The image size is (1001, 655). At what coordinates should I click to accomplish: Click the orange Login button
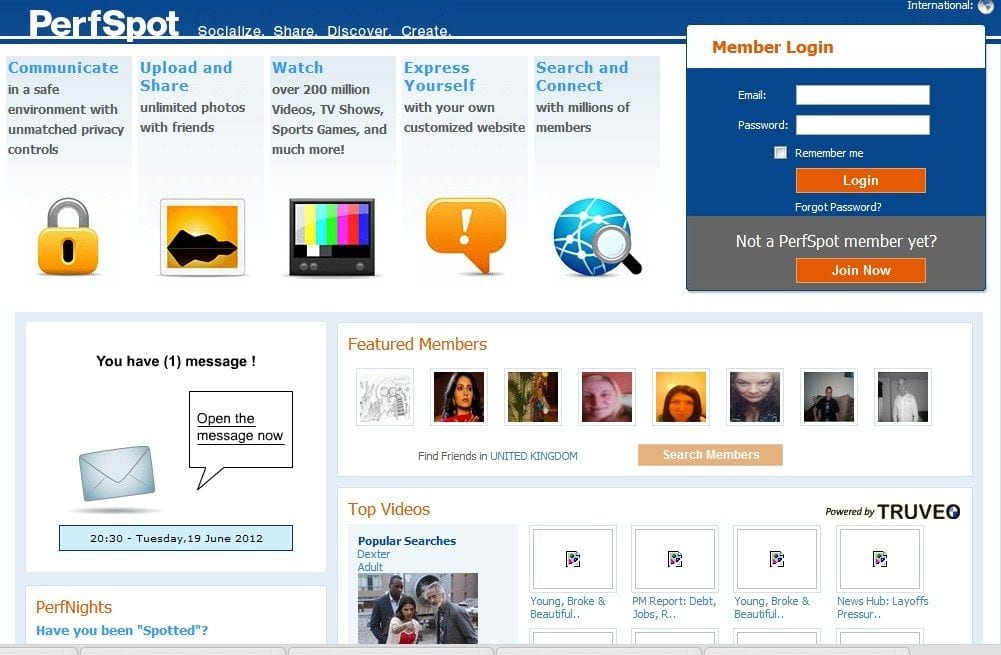click(861, 181)
